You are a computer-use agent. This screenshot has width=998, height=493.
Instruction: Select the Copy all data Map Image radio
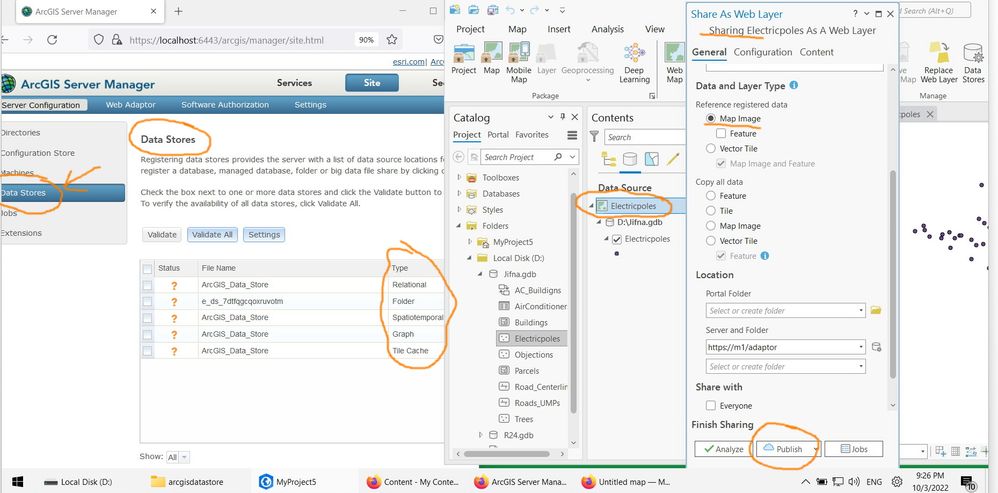point(710,226)
